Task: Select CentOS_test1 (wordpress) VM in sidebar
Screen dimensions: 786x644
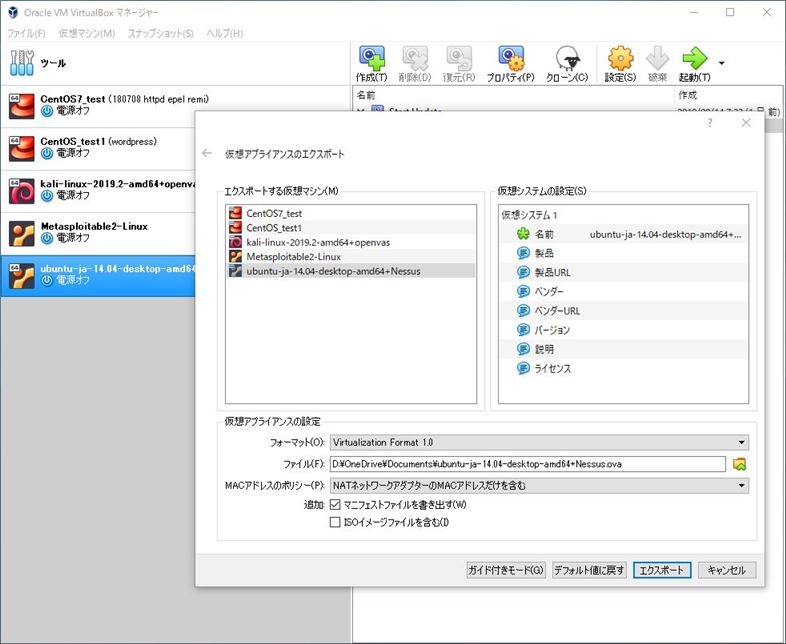Action: [98, 148]
